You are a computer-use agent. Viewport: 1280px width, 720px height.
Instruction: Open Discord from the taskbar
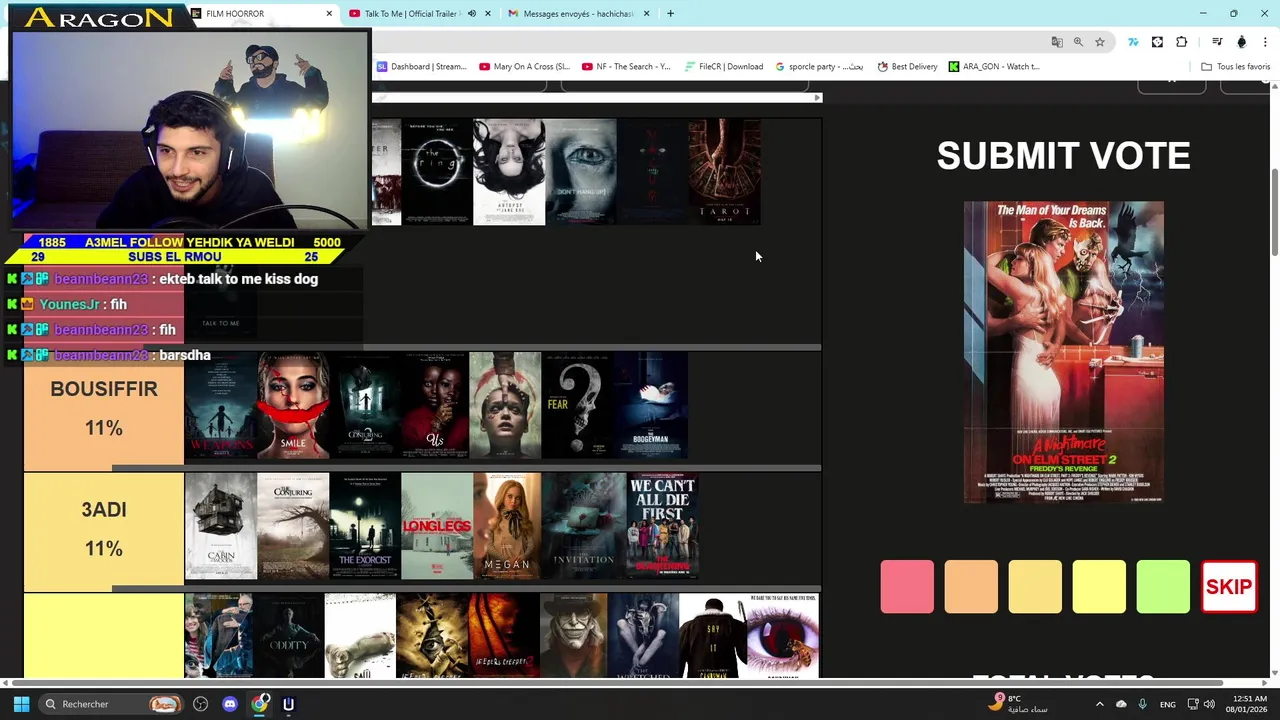point(230,704)
